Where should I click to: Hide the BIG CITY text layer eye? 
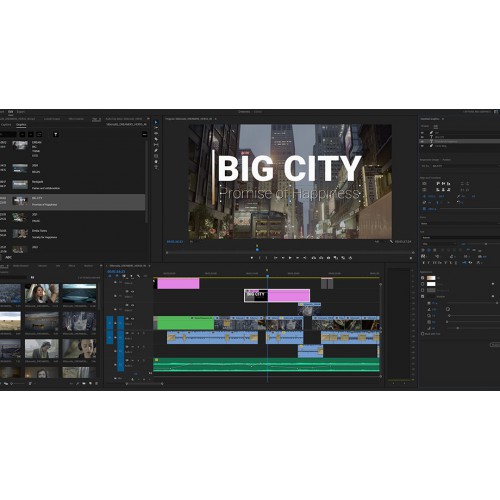point(422,137)
